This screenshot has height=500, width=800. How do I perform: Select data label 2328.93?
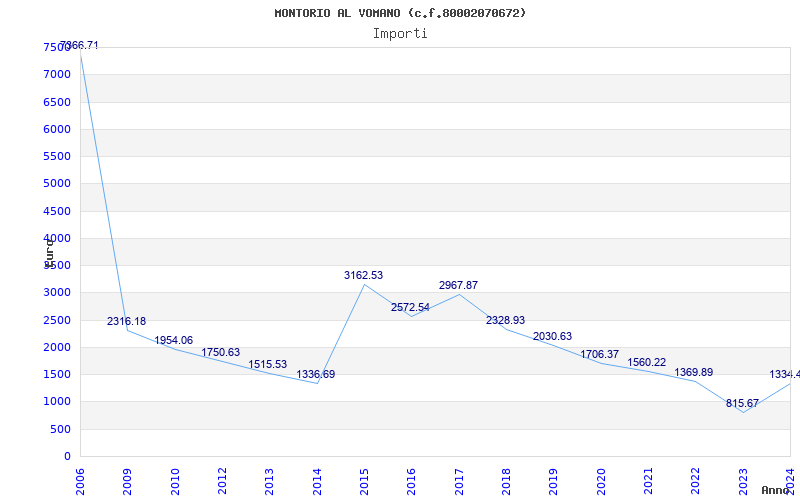click(505, 320)
